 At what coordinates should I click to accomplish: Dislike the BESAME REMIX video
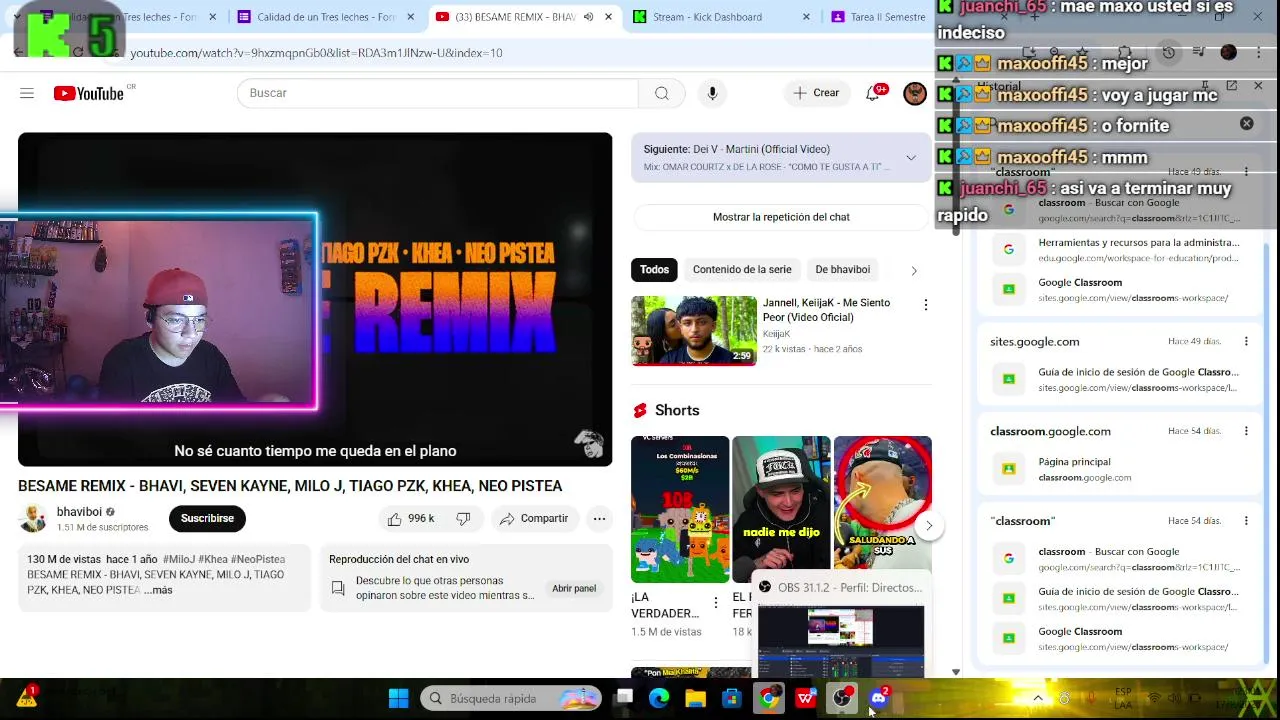(x=463, y=518)
